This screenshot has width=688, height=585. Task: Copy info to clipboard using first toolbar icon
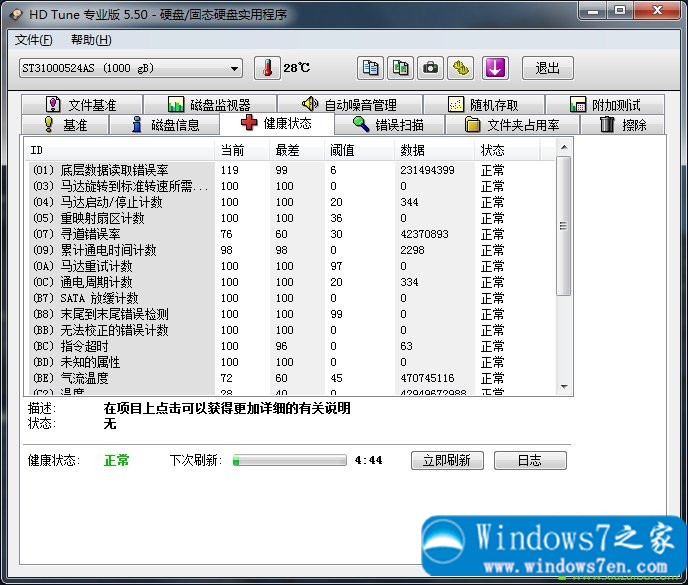[x=371, y=68]
